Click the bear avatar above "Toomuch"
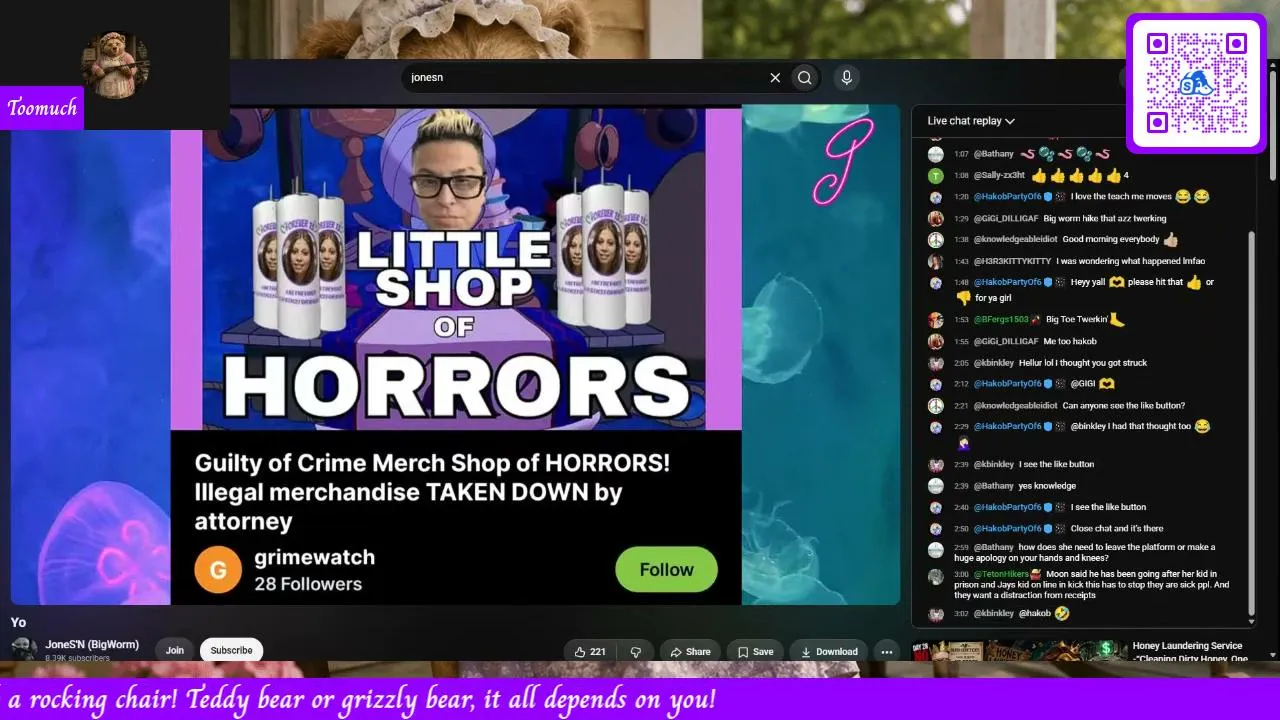This screenshot has height=720, width=1280. pos(115,63)
